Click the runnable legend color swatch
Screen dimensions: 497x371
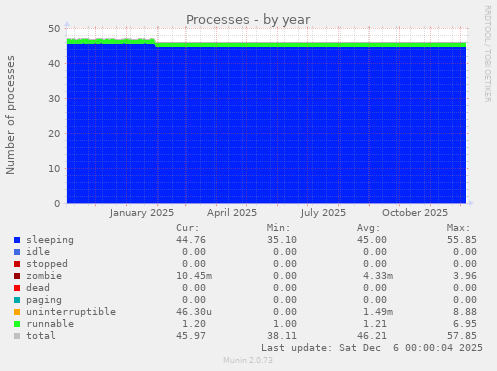point(17,324)
